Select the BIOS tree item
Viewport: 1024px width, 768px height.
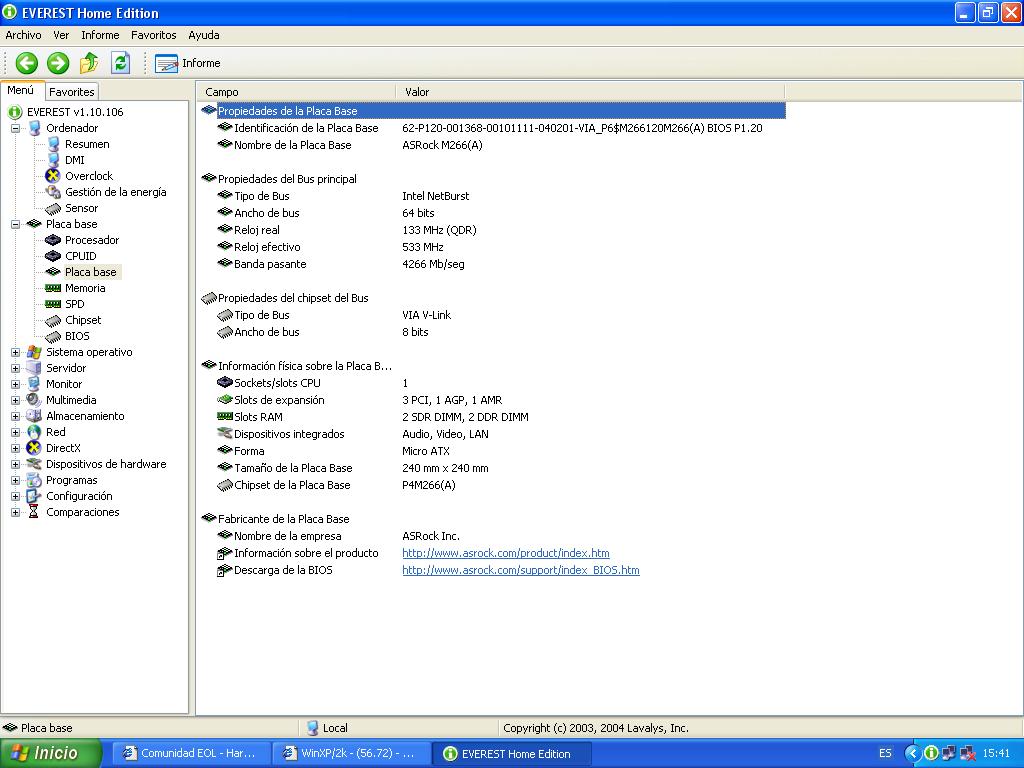click(77, 336)
